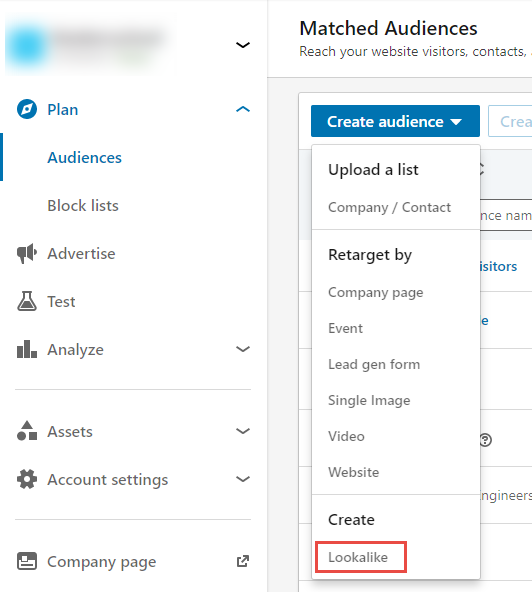Viewport: 532px width, 592px height.
Task: Click the help question mark icon
Action: [x=486, y=440]
